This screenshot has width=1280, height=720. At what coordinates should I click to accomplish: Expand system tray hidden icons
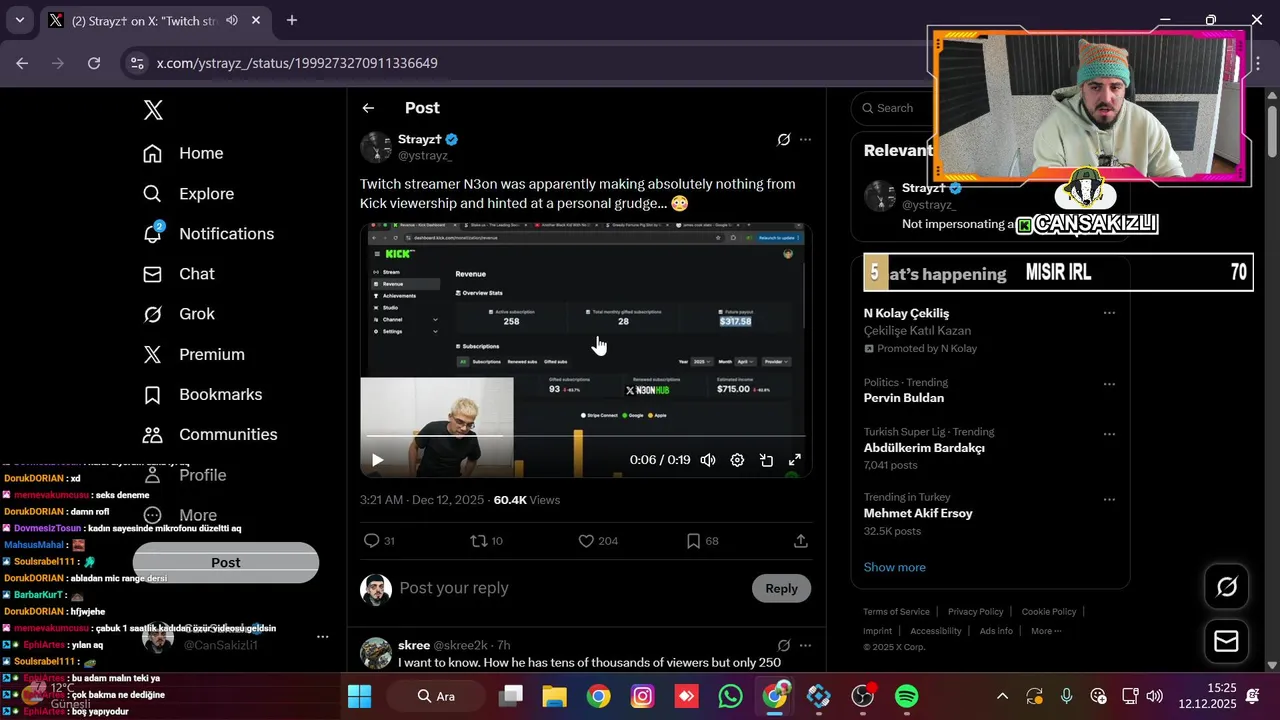1002,696
